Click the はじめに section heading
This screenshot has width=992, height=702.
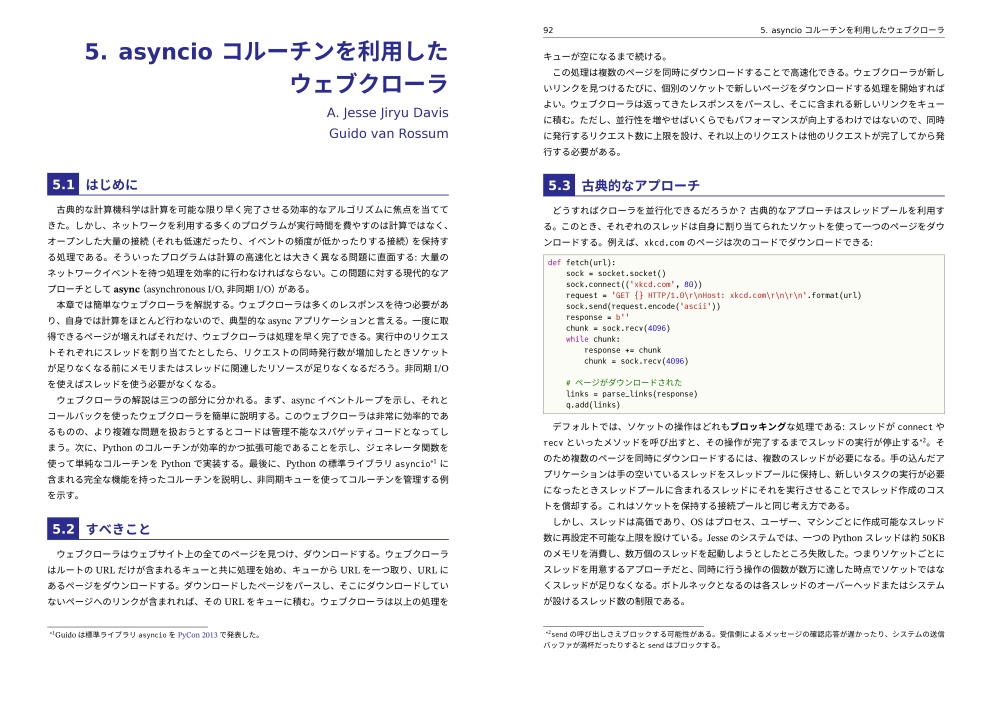(111, 185)
